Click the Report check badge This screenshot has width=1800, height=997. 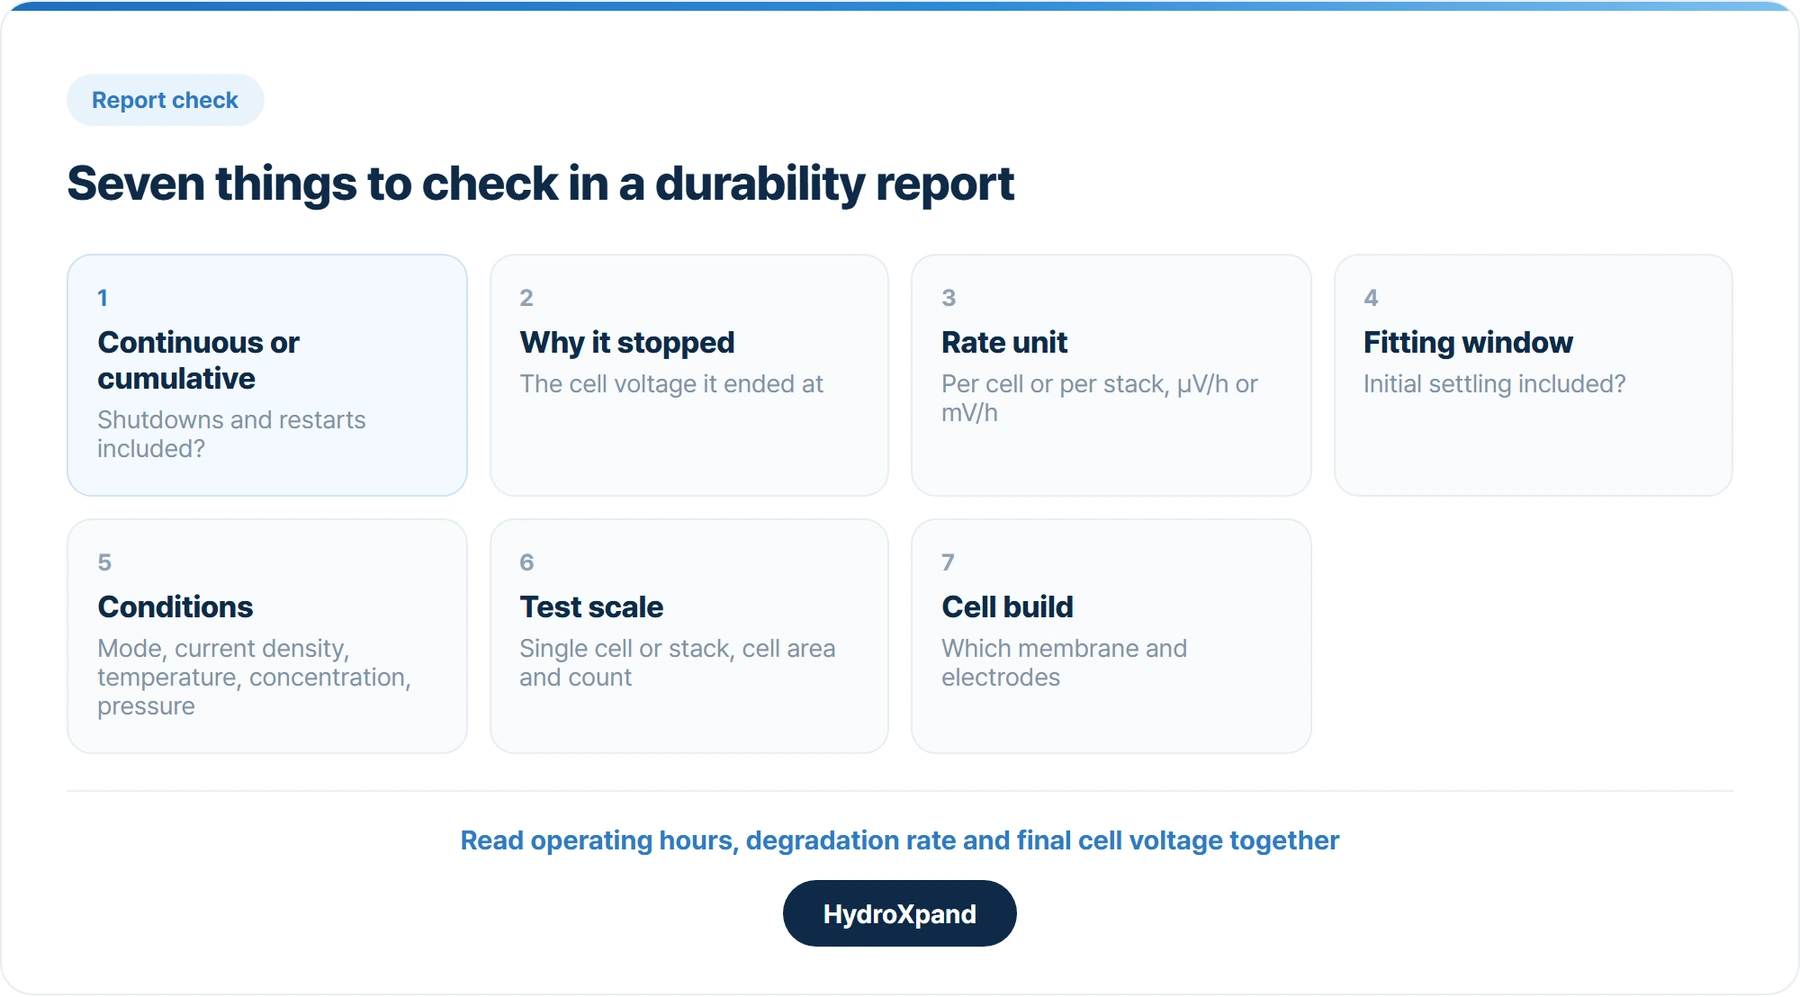coord(165,100)
